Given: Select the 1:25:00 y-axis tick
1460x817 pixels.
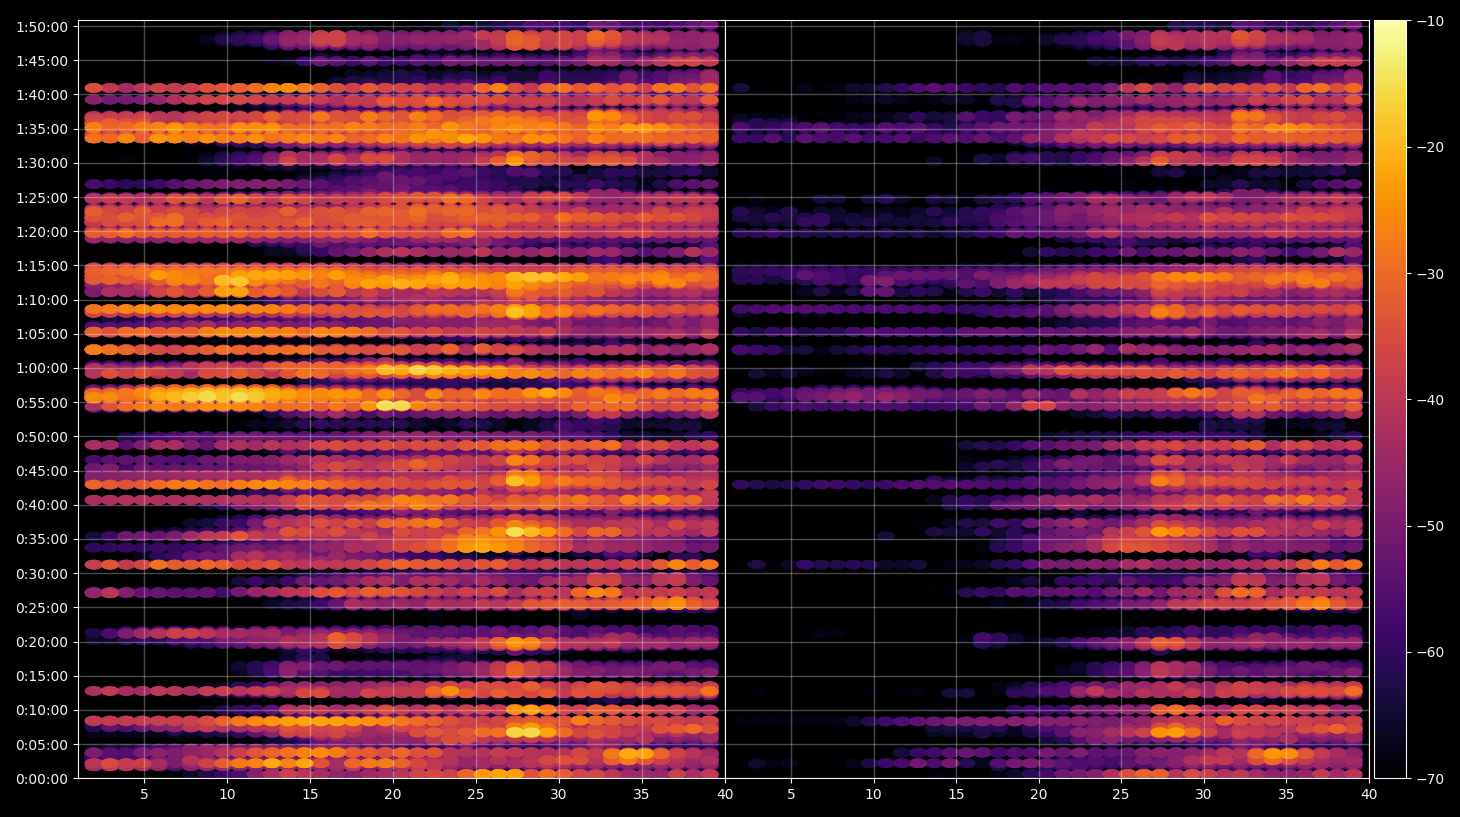Looking at the screenshot, I should coord(42,198).
